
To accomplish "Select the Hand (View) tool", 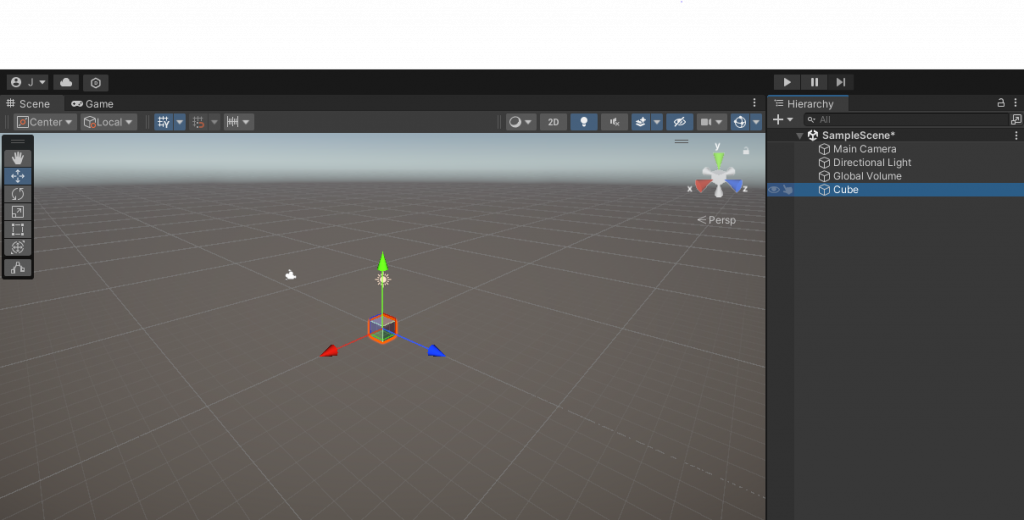I will click(18, 158).
